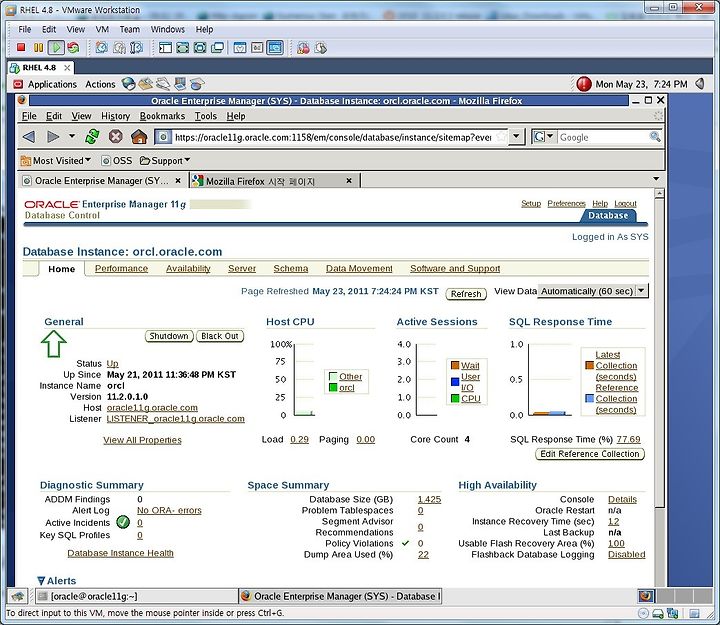
Task: Switch to the oracle@oracle11g terminal taskbar item
Action: tap(137, 596)
